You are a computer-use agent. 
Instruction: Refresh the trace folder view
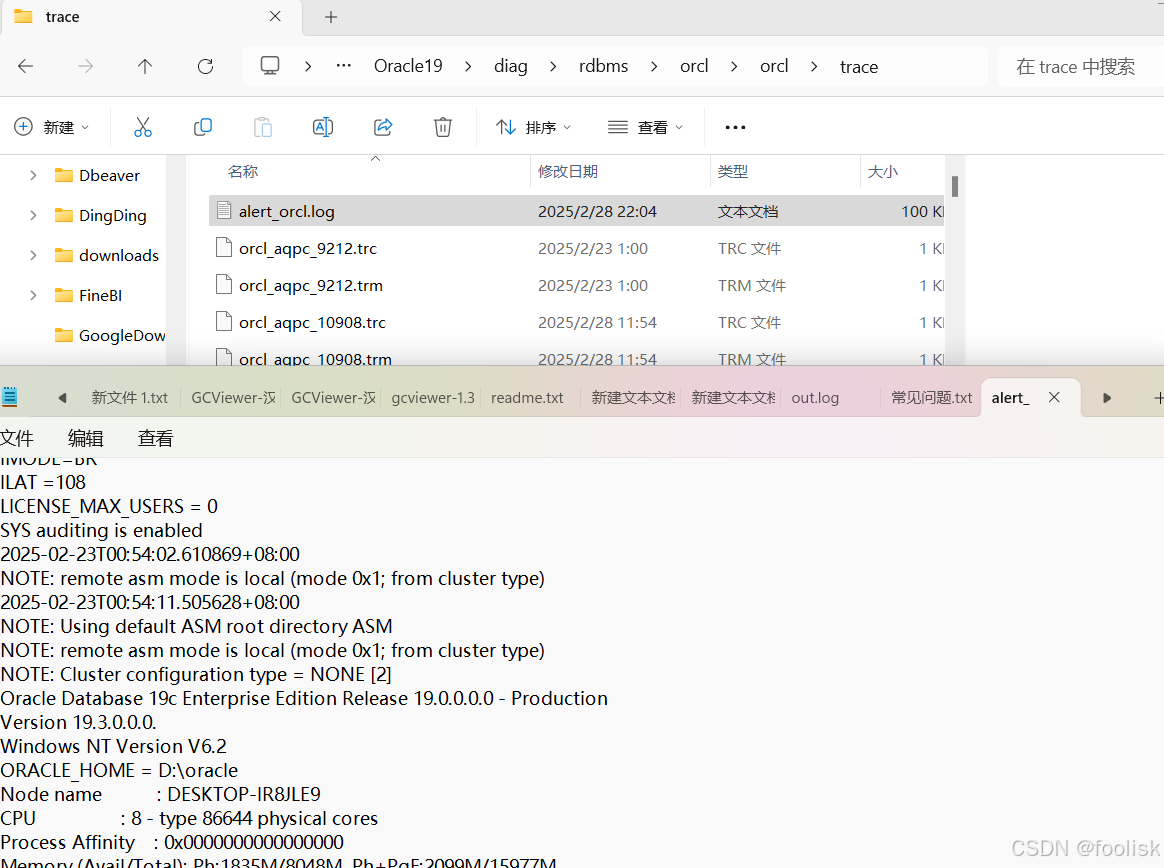[x=206, y=66]
